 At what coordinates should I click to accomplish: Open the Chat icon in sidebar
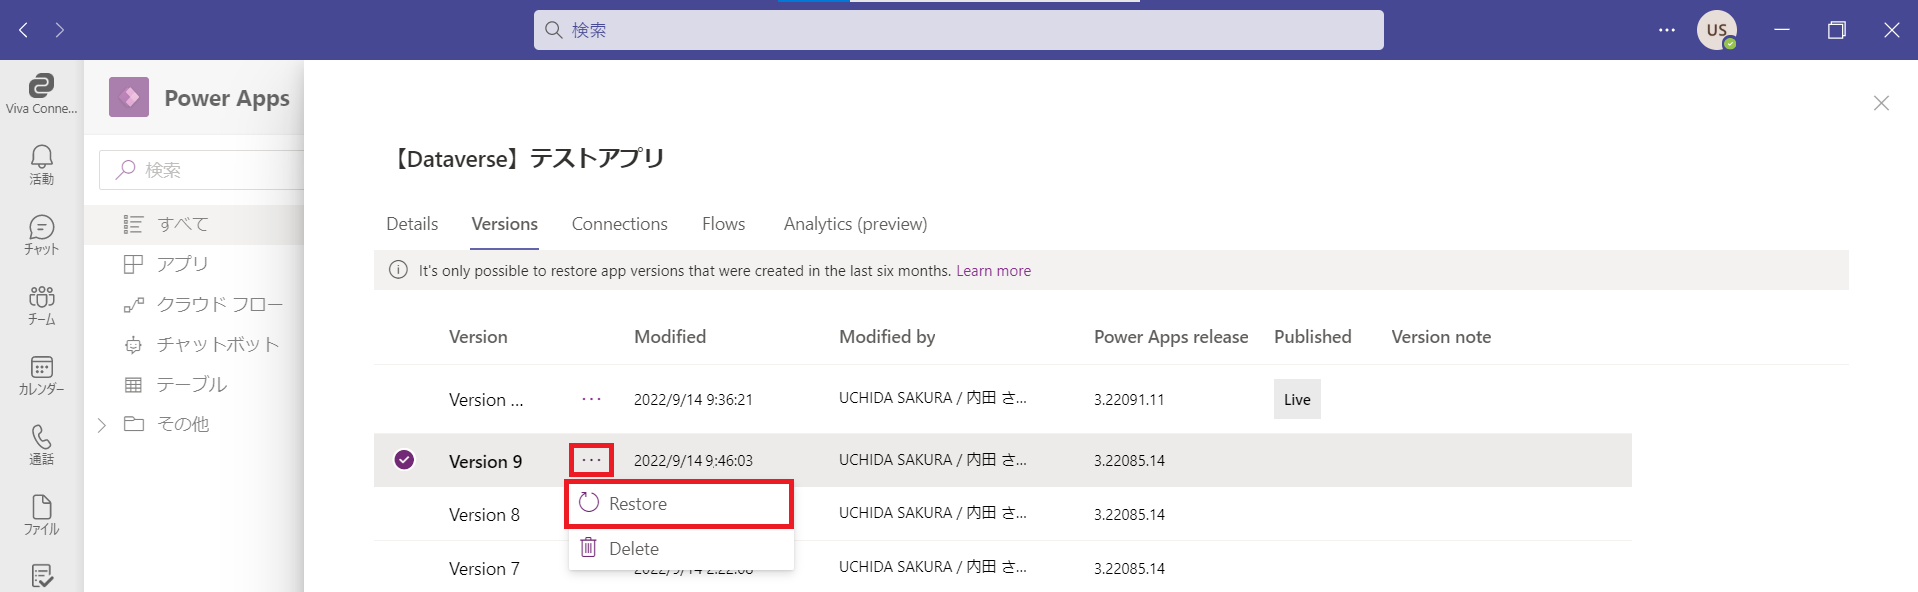point(41,234)
